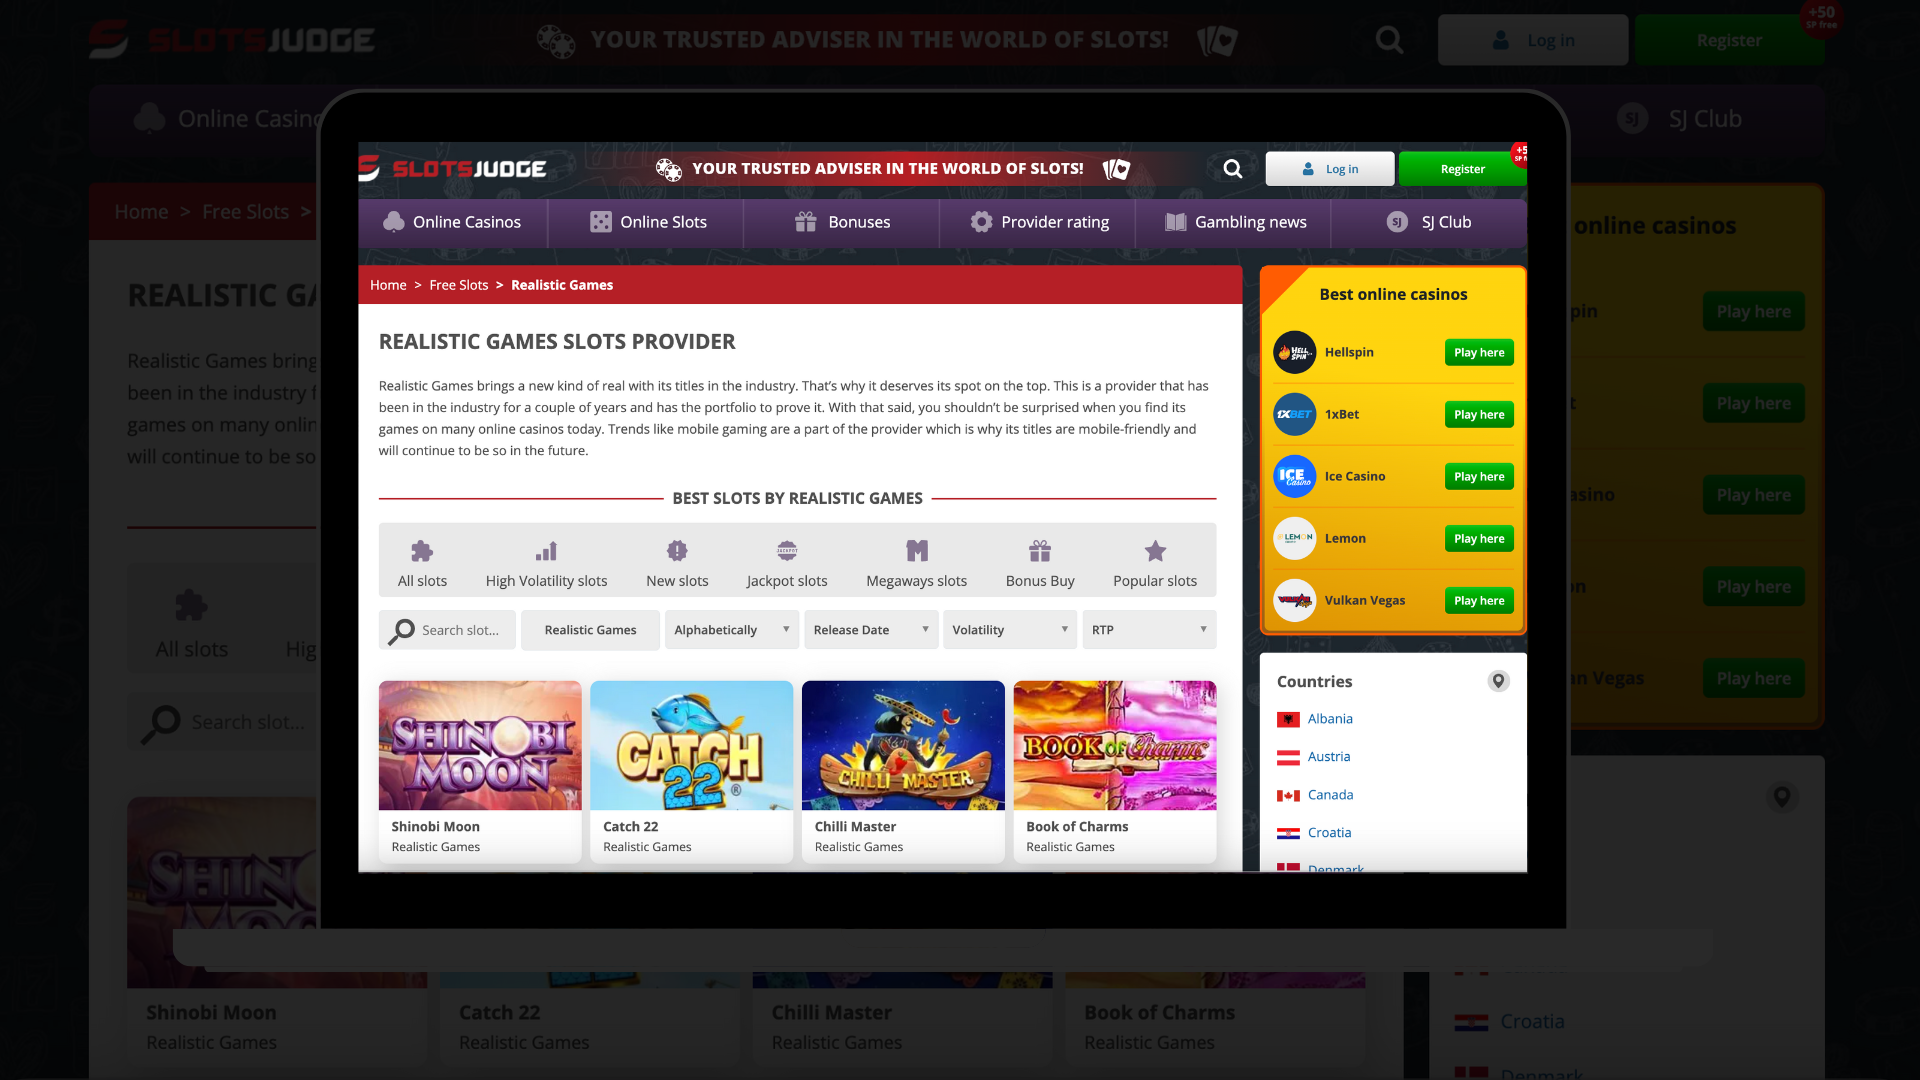Screen dimensions: 1920x1080
Task: Open the Volatility dropdown
Action: (x=1010, y=630)
